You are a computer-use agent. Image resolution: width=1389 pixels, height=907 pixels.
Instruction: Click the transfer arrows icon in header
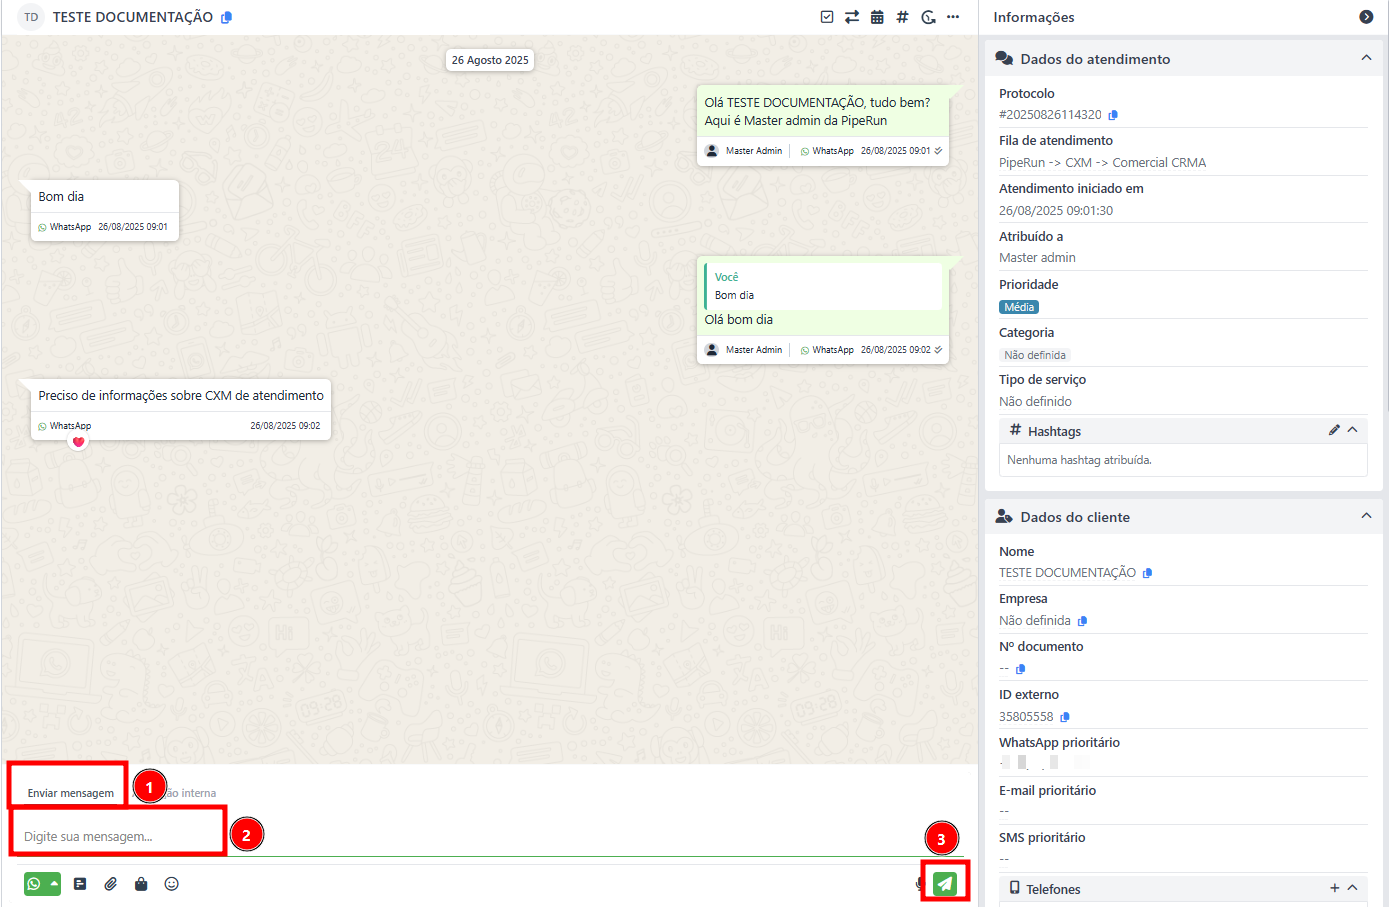[852, 17]
